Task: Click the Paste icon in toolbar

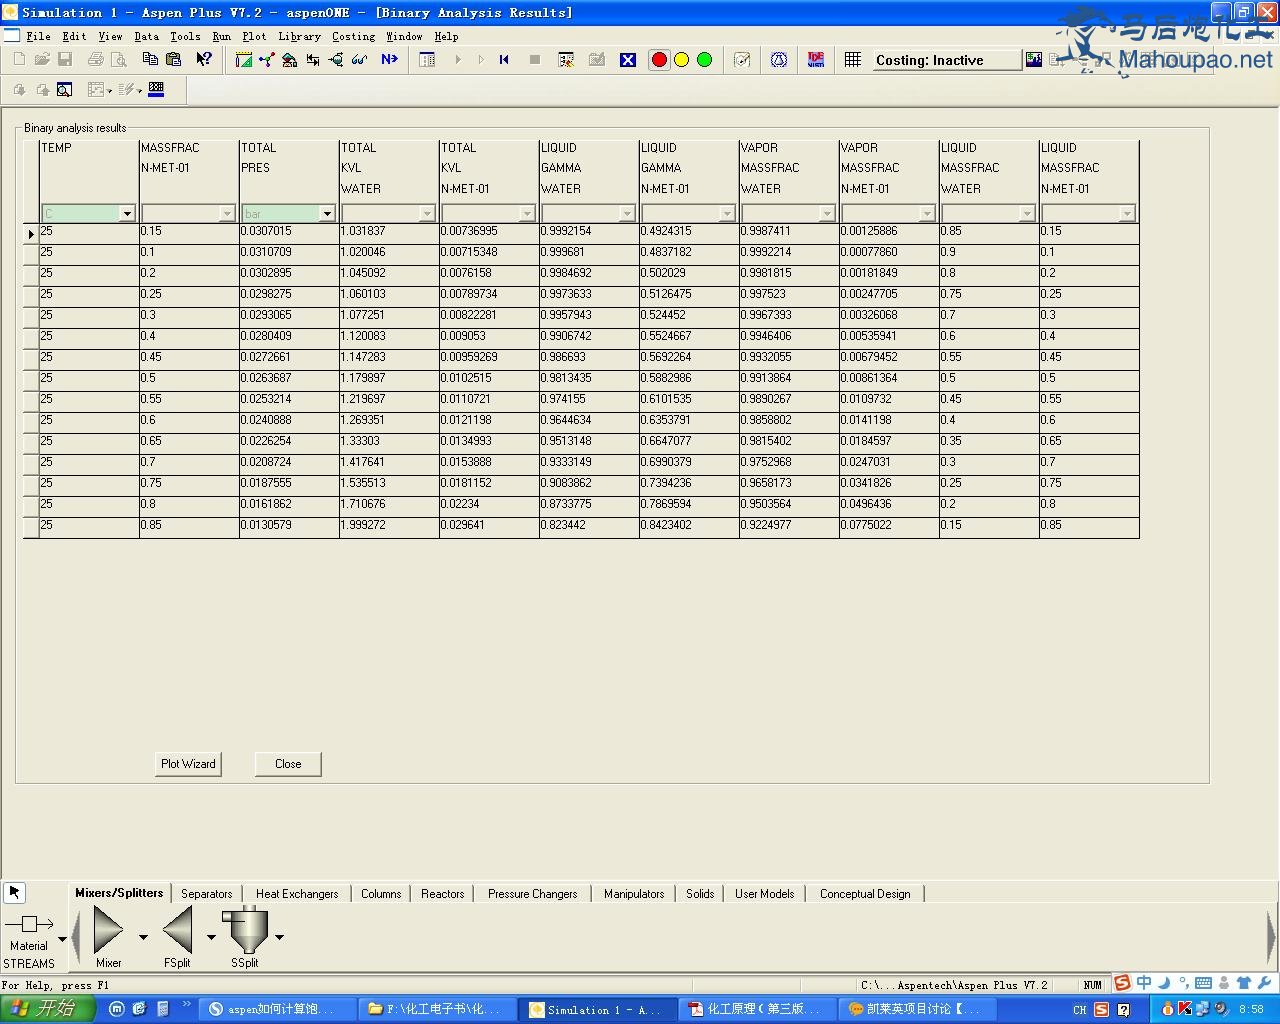Action: (173, 60)
